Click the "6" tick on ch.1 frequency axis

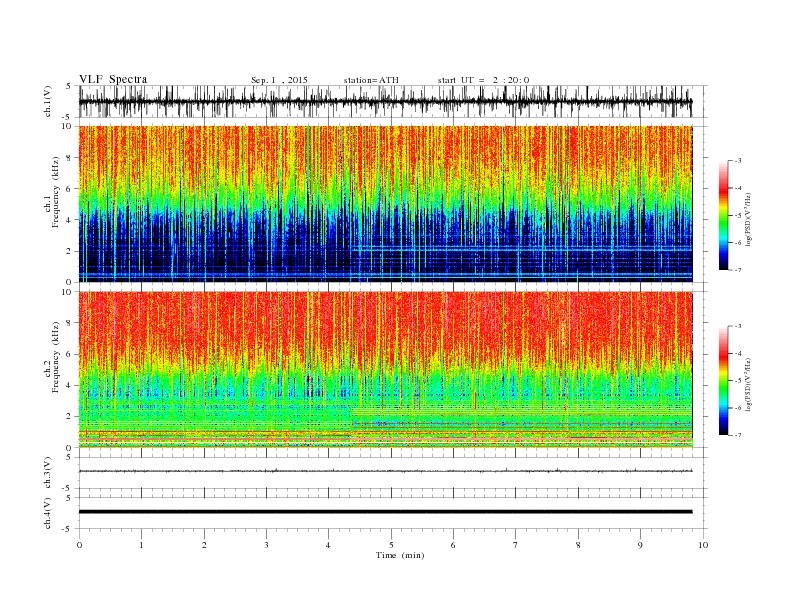coord(70,189)
